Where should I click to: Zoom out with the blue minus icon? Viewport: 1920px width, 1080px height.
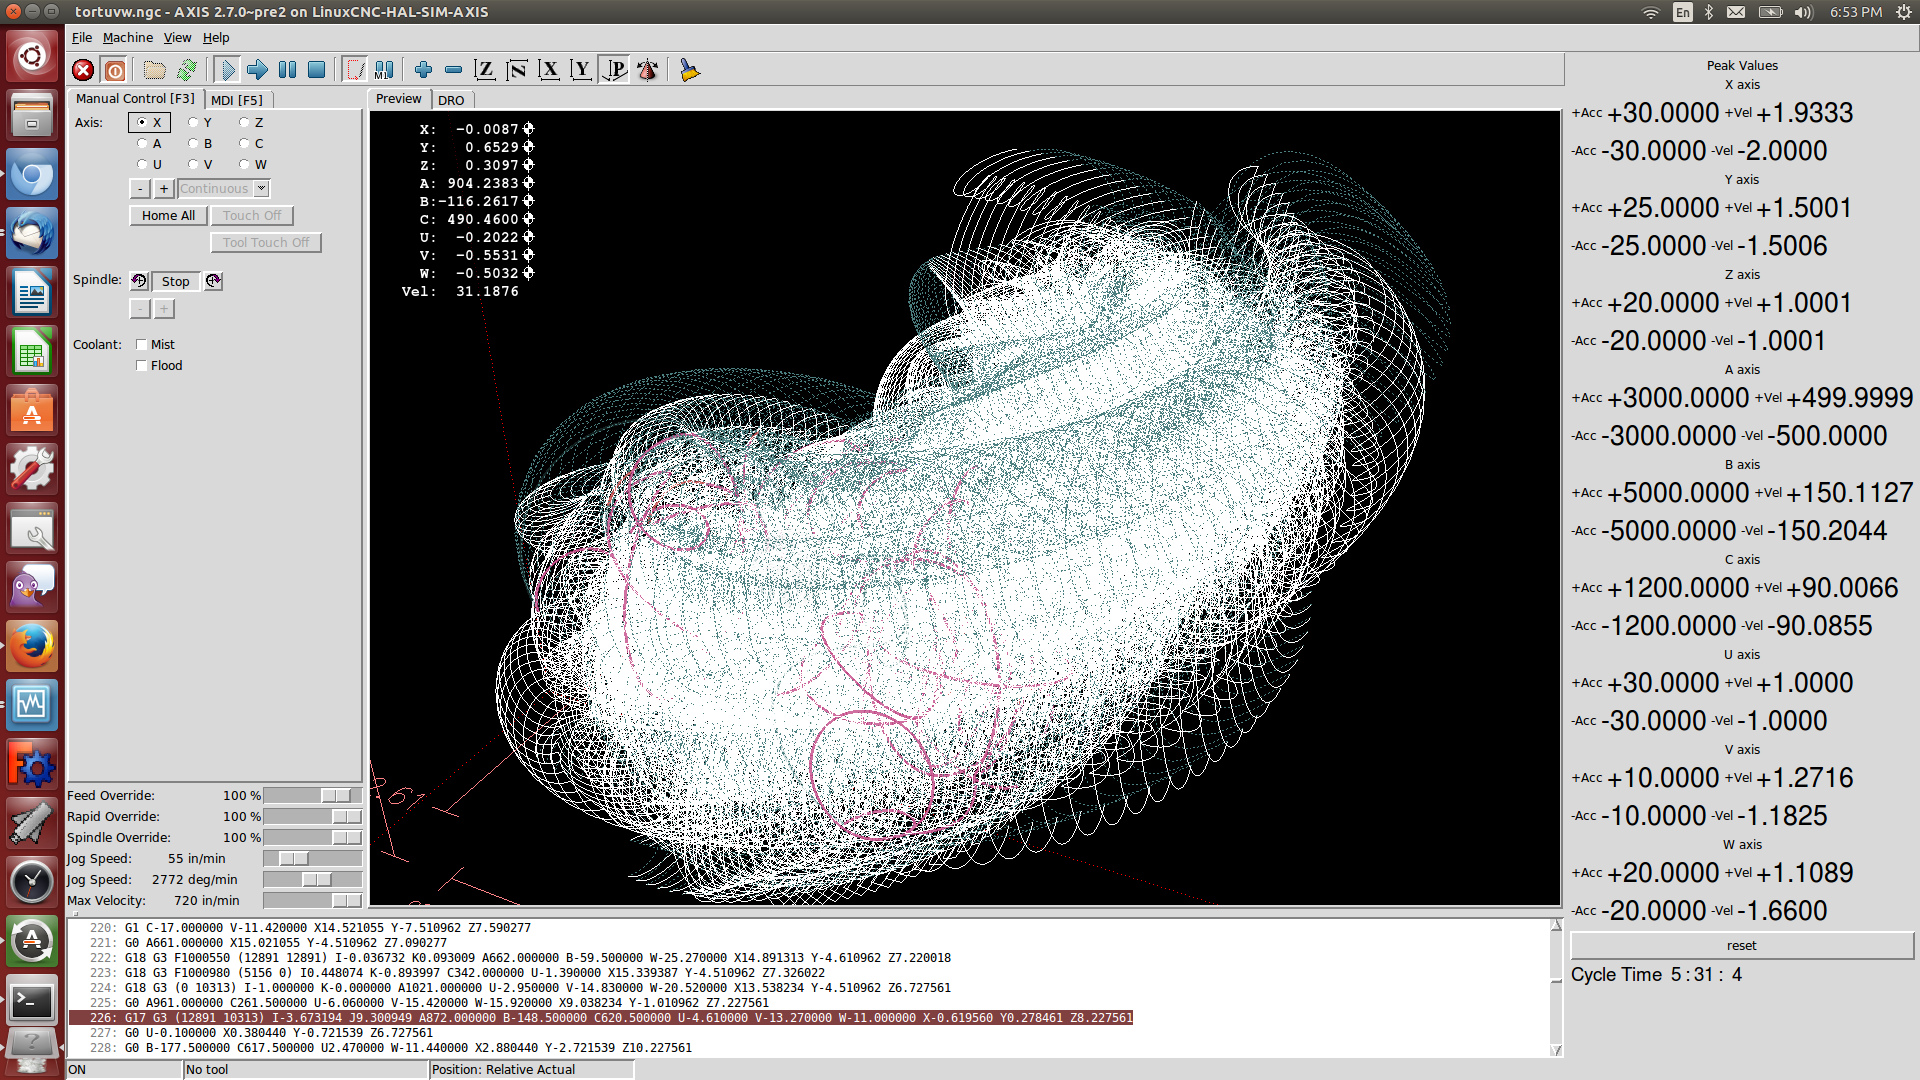coord(453,70)
